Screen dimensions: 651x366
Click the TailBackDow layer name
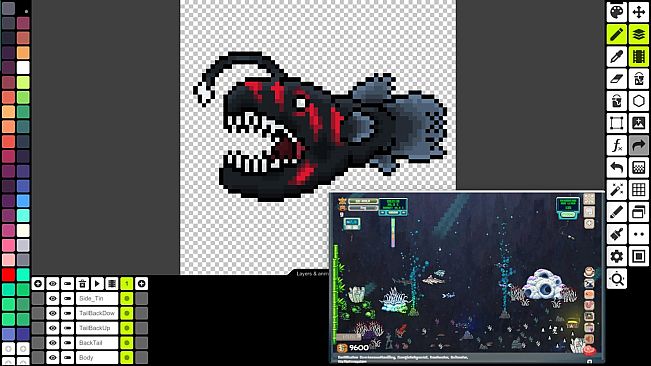click(97, 313)
